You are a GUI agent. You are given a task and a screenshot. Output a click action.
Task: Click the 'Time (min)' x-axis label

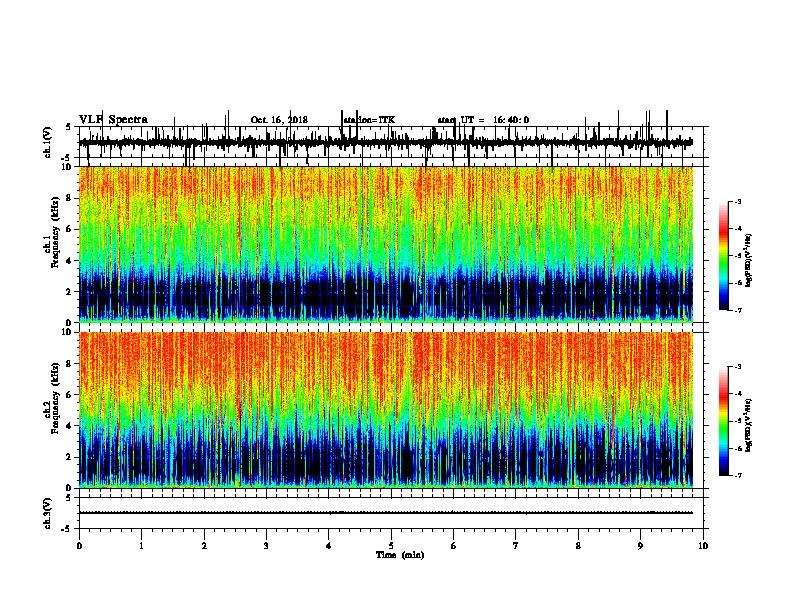click(400, 555)
